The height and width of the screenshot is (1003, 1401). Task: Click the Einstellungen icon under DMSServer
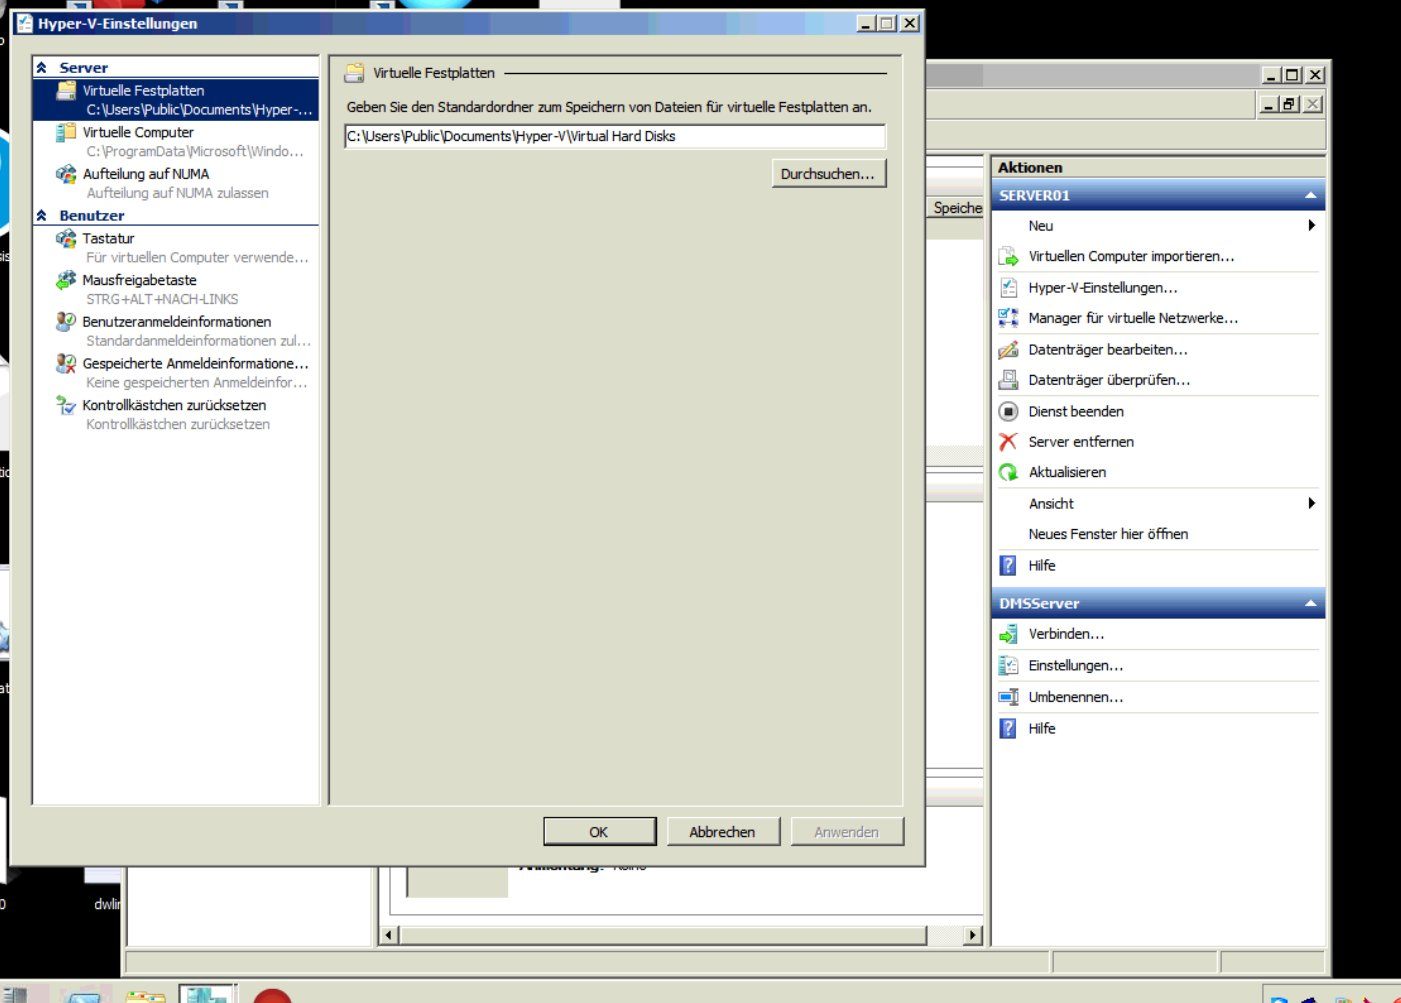point(1008,665)
